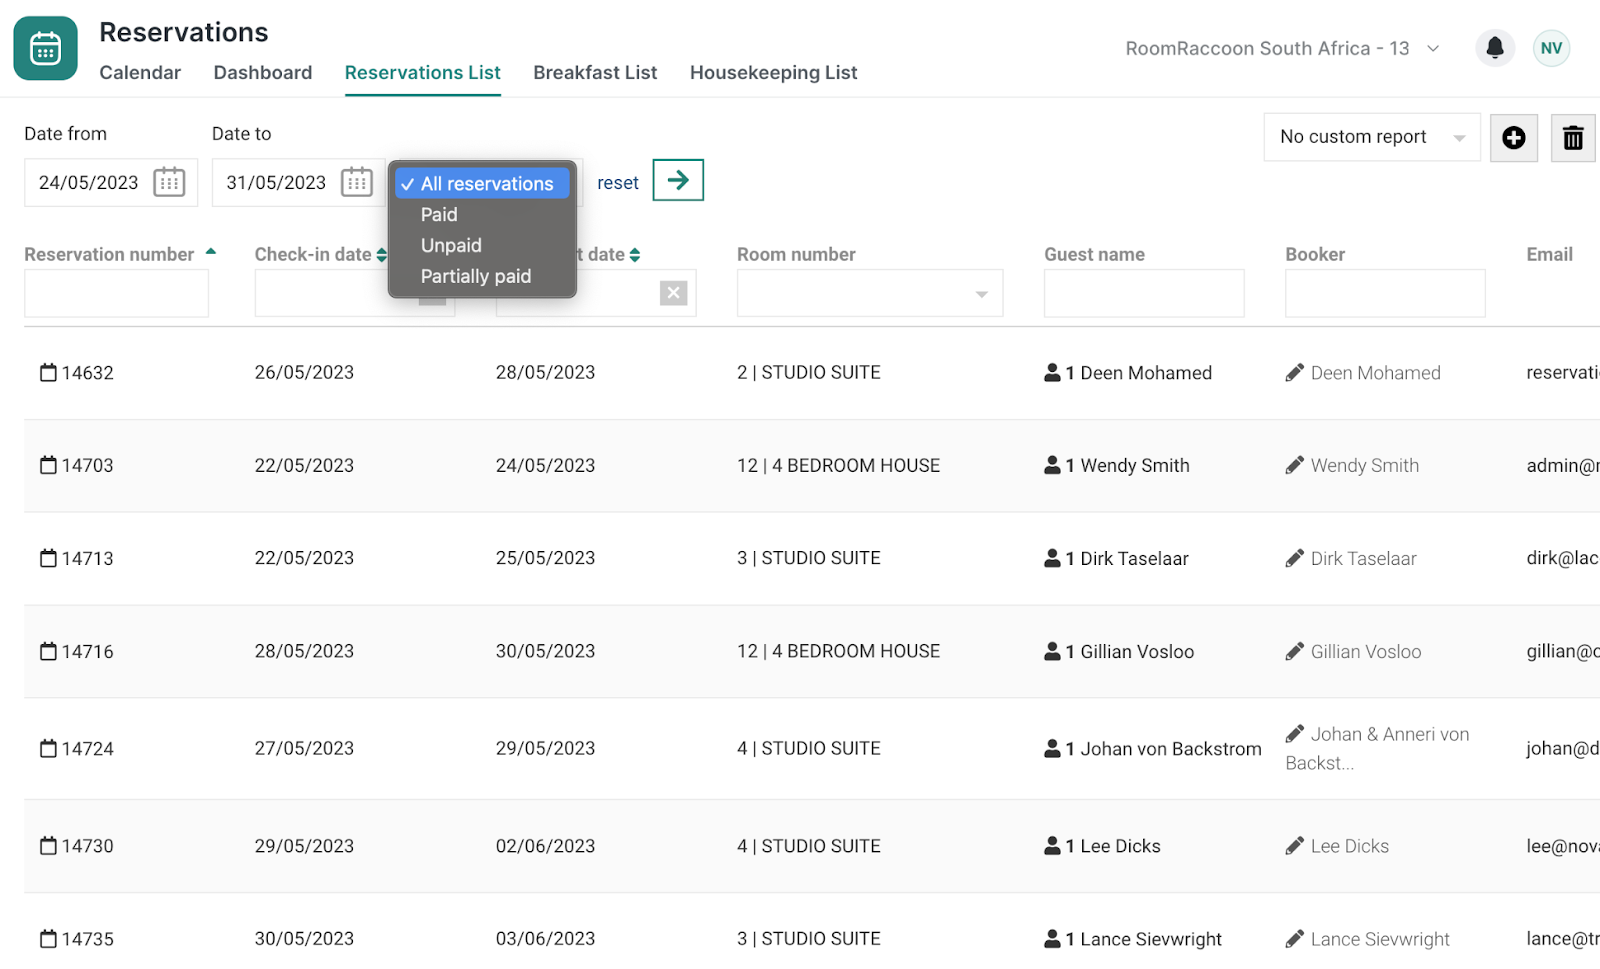1600x969 pixels.
Task: Select the Reservations List tab
Action: tap(423, 73)
